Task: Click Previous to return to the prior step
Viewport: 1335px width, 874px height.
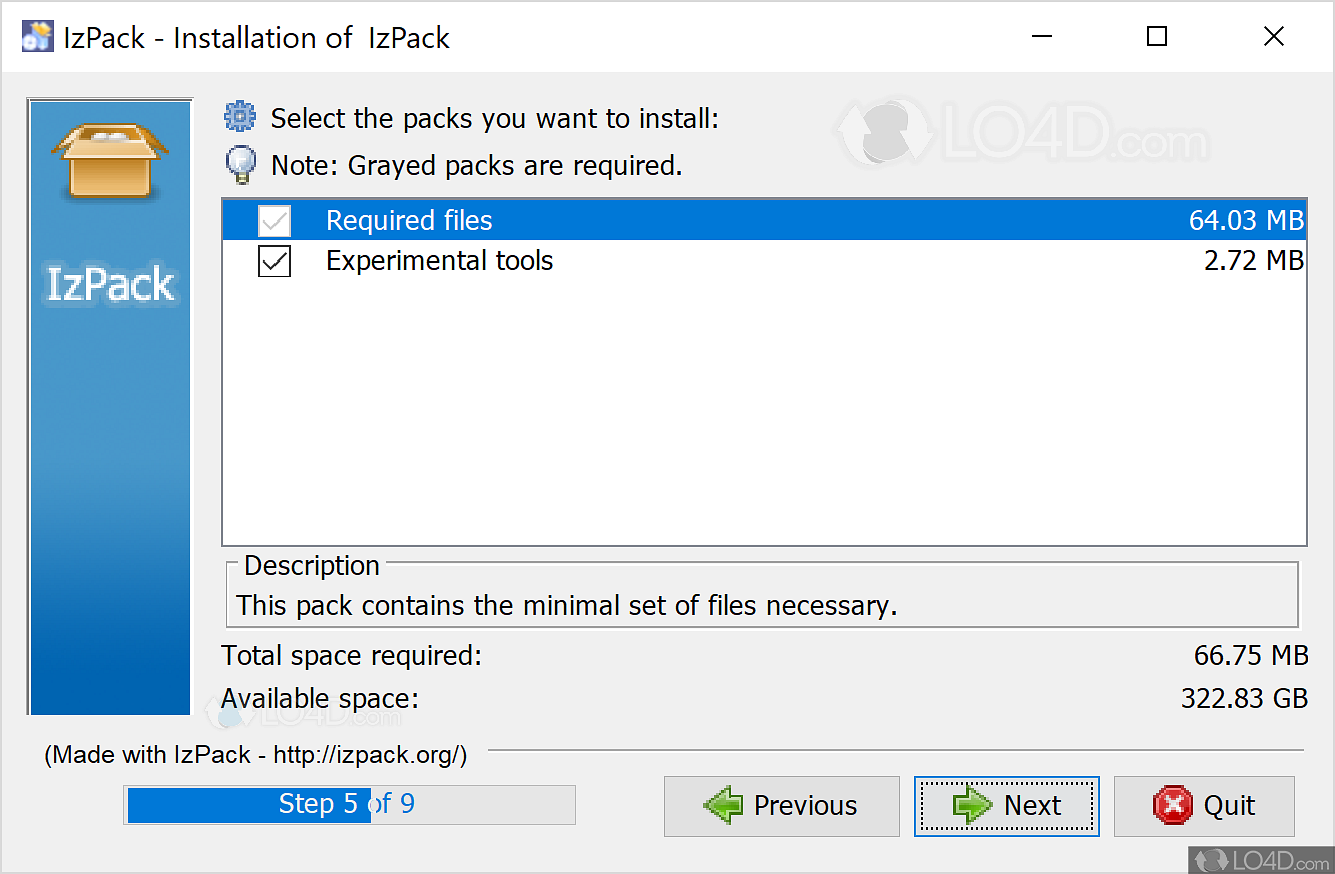Action: click(781, 805)
